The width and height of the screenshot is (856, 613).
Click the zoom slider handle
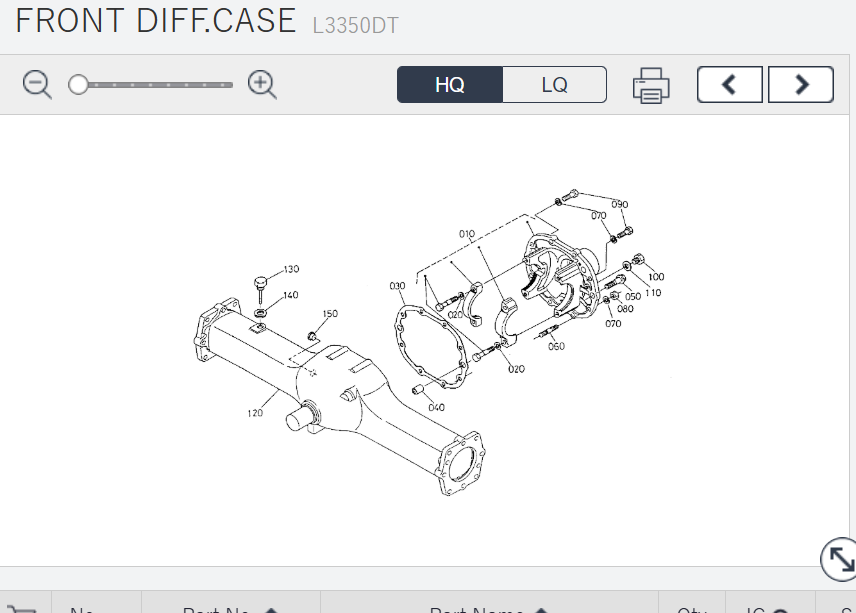click(78, 85)
